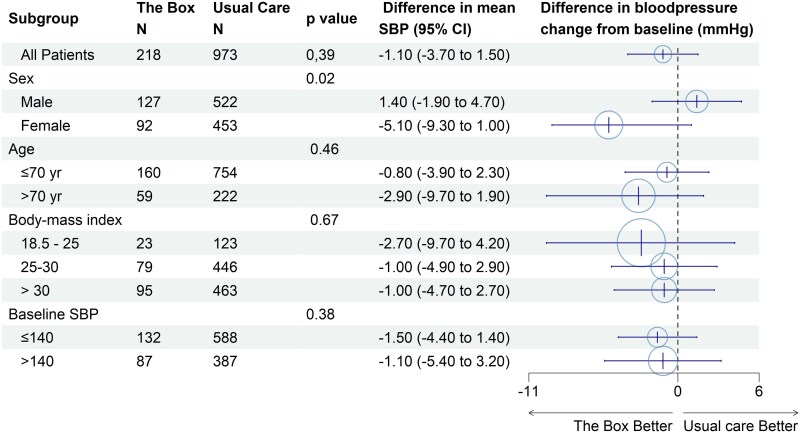Click the Male subgroup plot marker
The height and width of the screenshot is (433, 800).
(x=697, y=101)
